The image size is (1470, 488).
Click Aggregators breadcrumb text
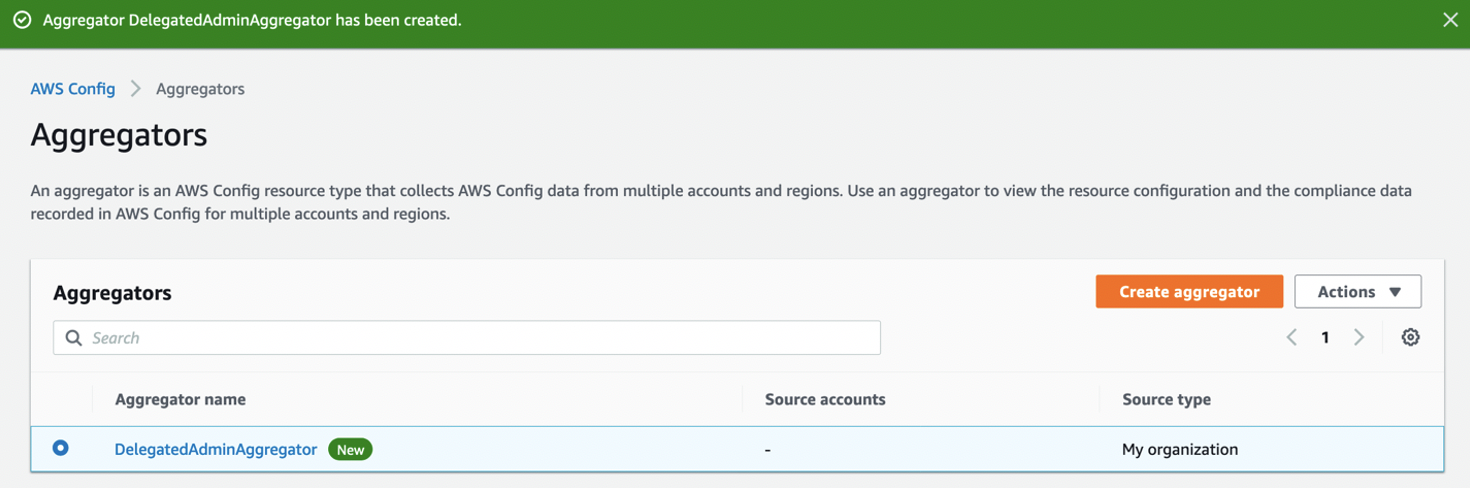(200, 89)
